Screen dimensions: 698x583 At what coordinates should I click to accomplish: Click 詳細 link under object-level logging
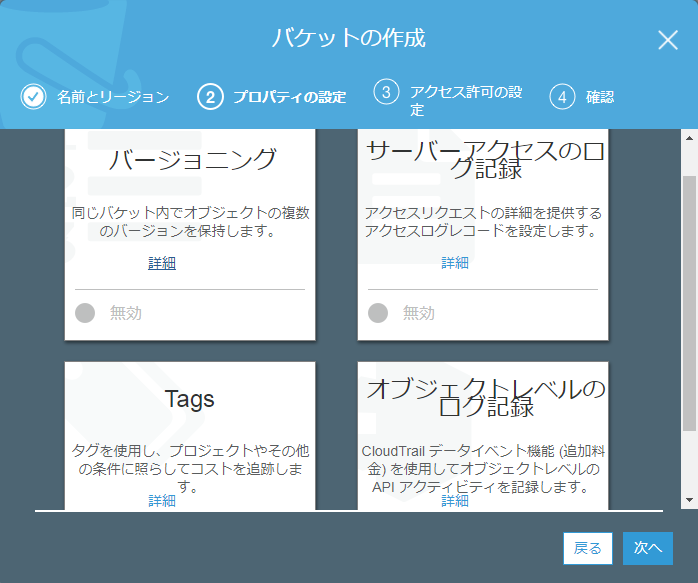point(455,501)
